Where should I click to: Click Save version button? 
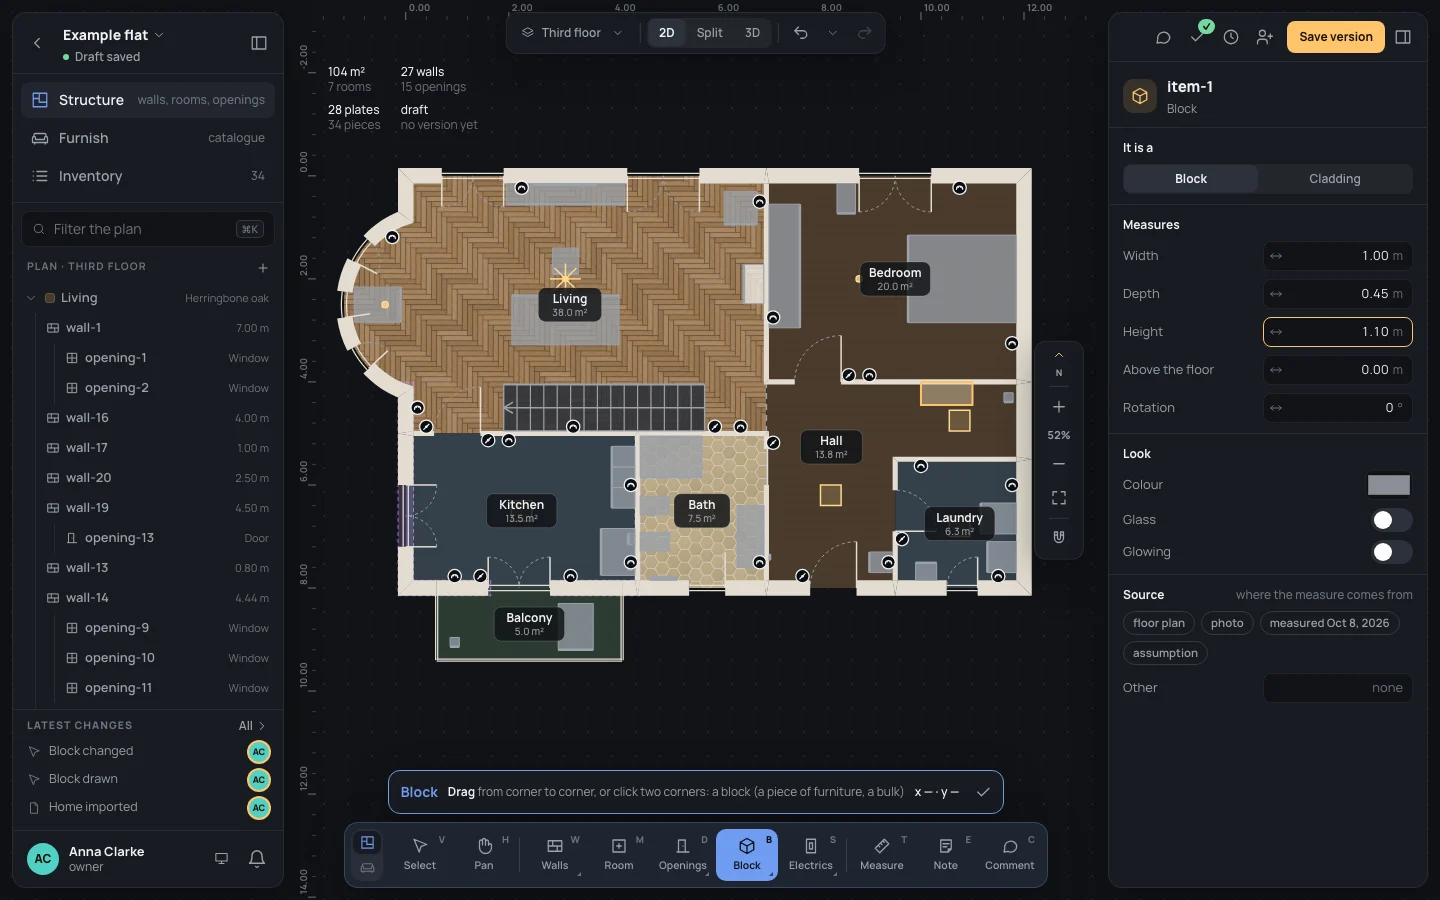click(1336, 37)
